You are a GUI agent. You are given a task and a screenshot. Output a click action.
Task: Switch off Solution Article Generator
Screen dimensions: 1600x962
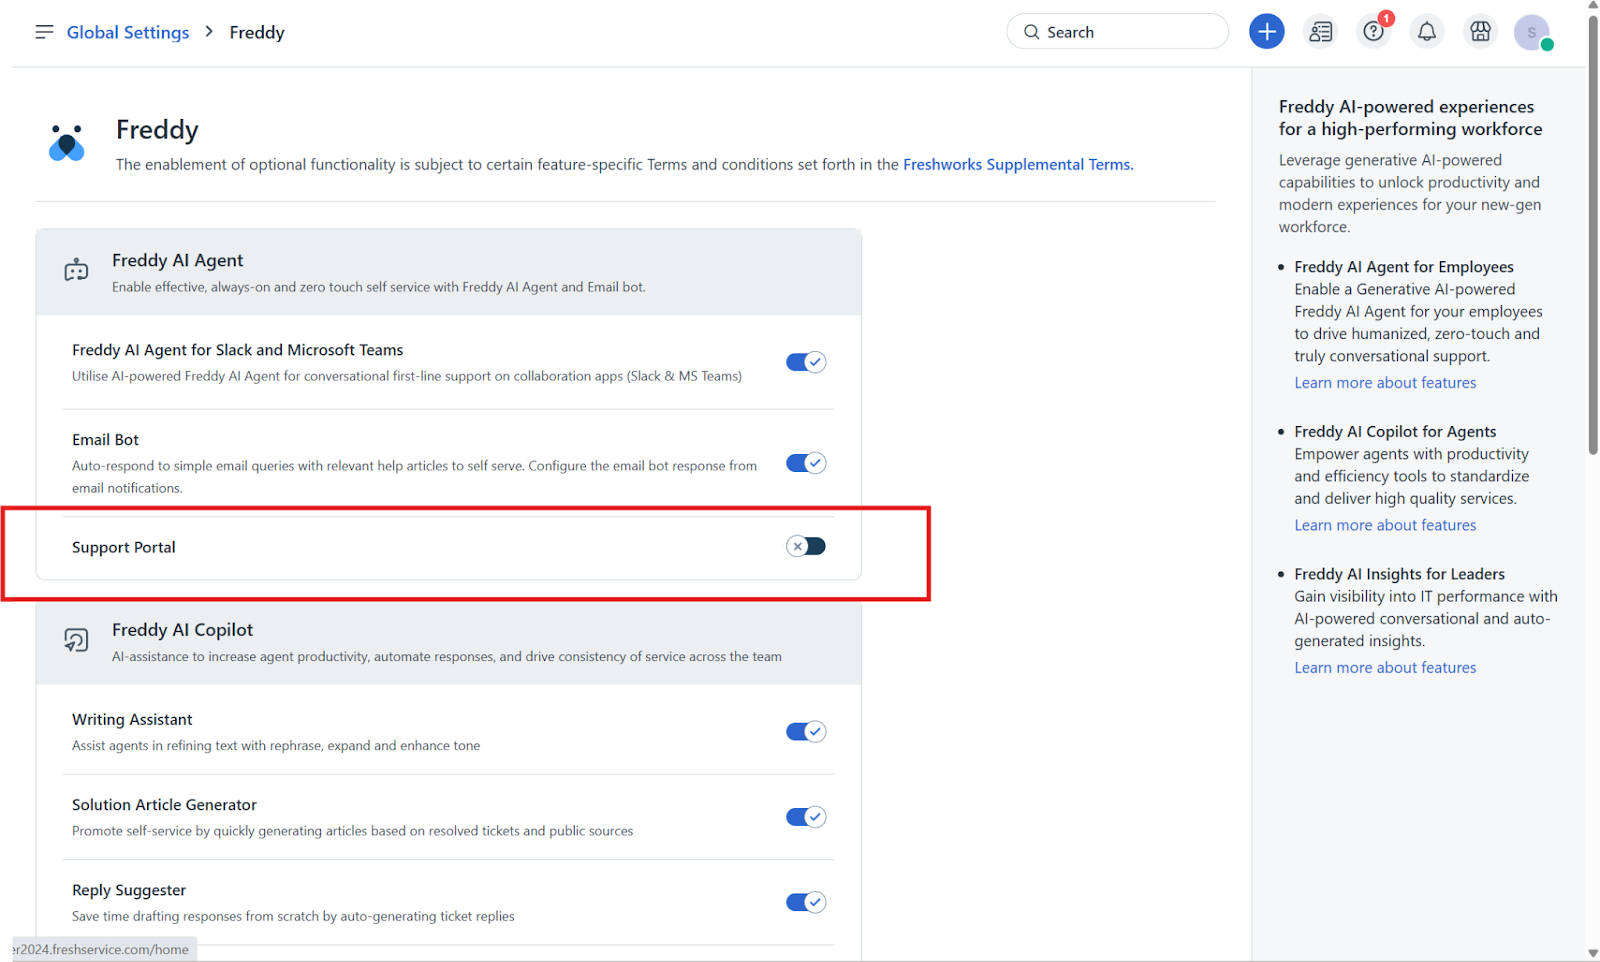805,817
